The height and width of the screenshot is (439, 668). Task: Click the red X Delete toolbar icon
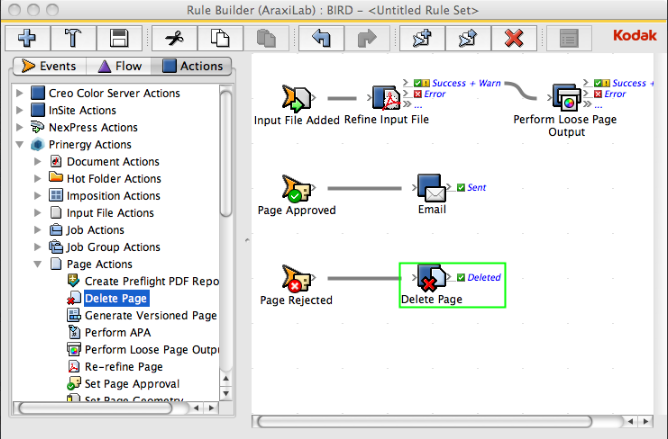[514, 39]
